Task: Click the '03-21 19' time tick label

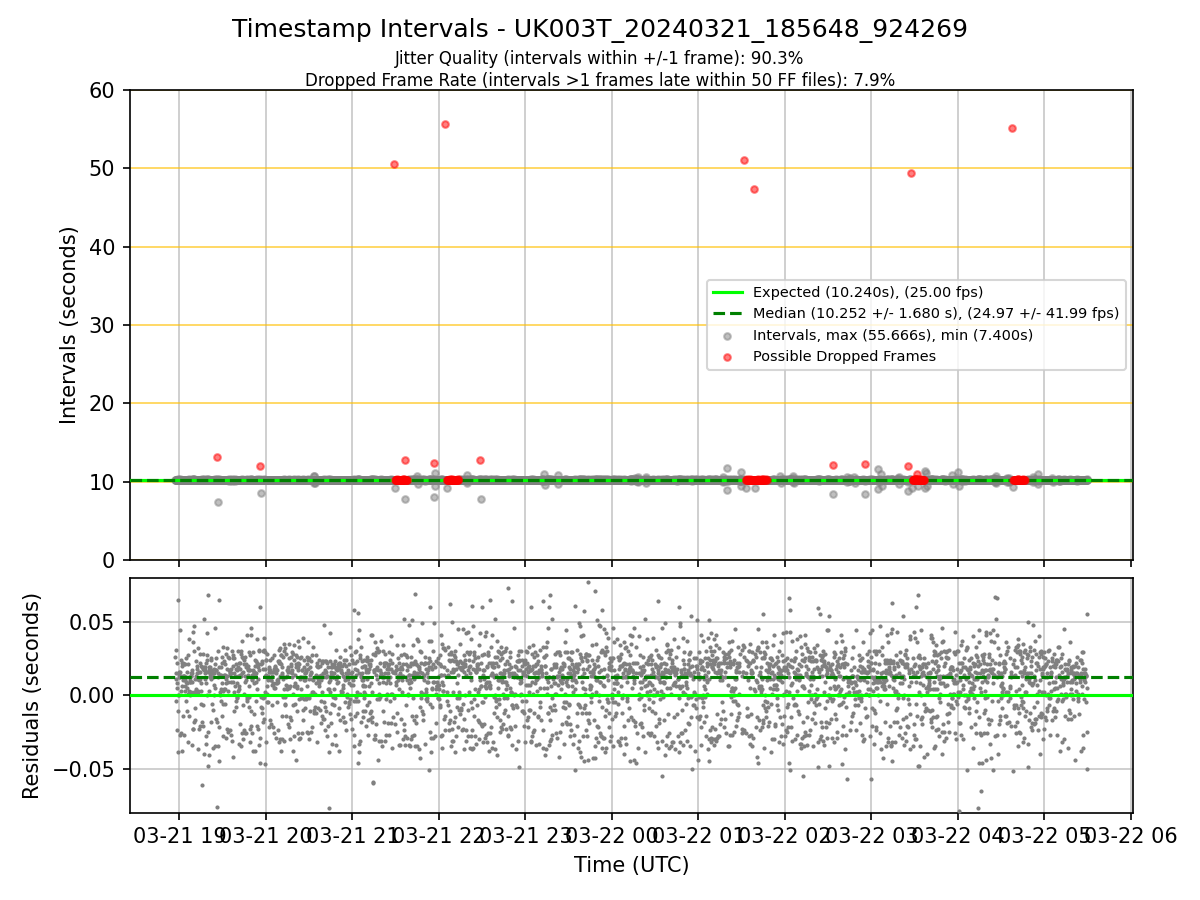Action: [177, 836]
